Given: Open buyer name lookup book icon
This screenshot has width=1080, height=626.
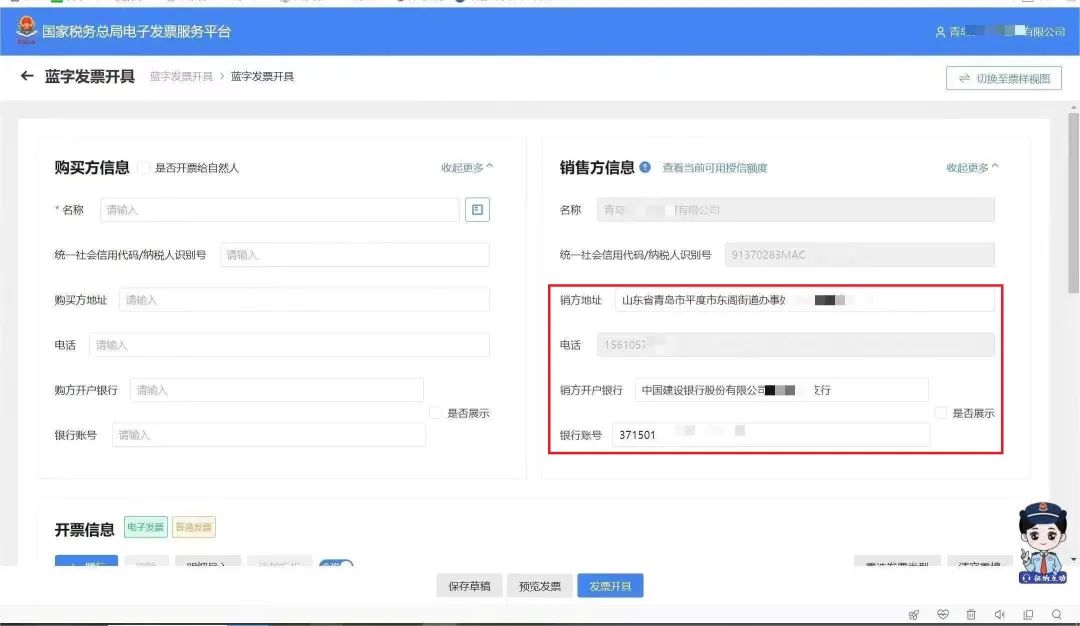Looking at the screenshot, I should [477, 209].
